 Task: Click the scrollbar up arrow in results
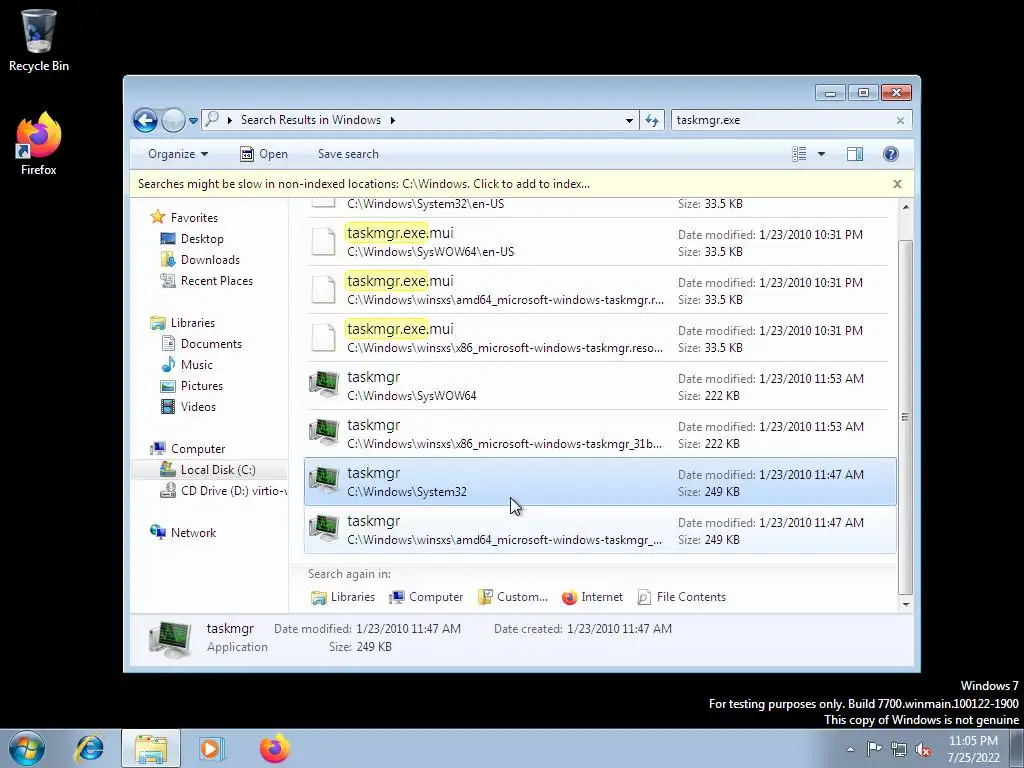906,206
